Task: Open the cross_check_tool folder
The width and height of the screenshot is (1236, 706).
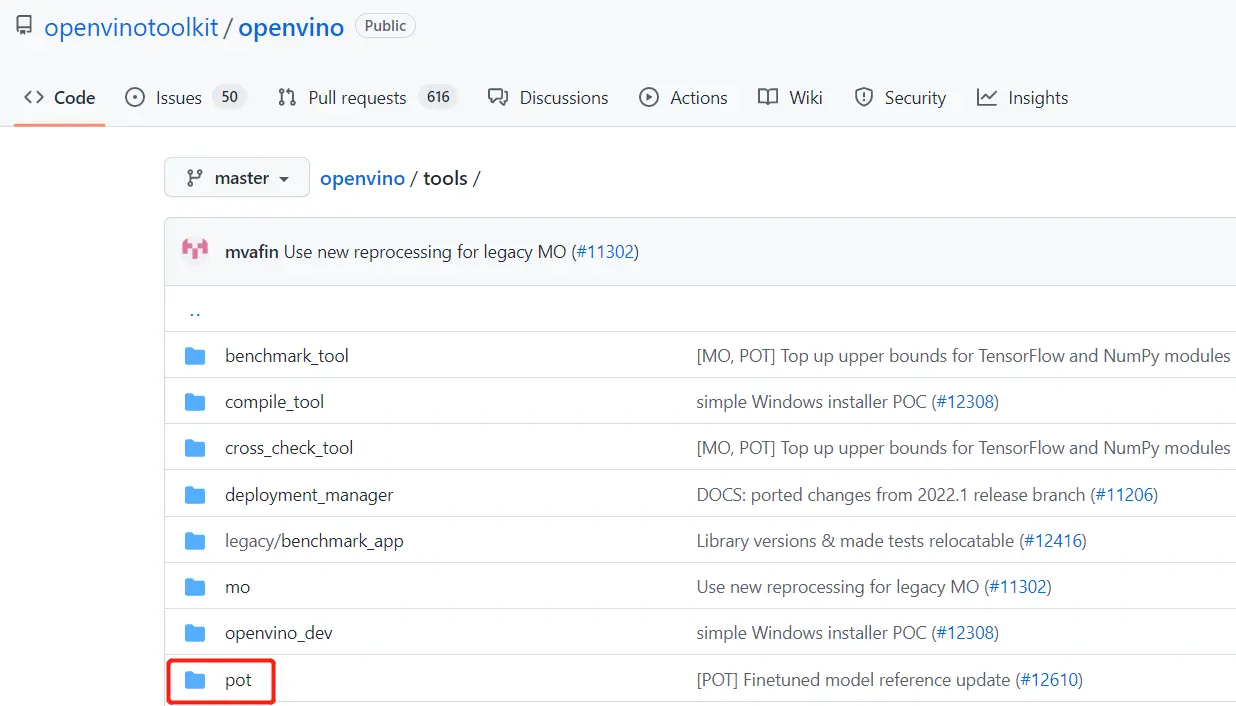Action: (289, 448)
